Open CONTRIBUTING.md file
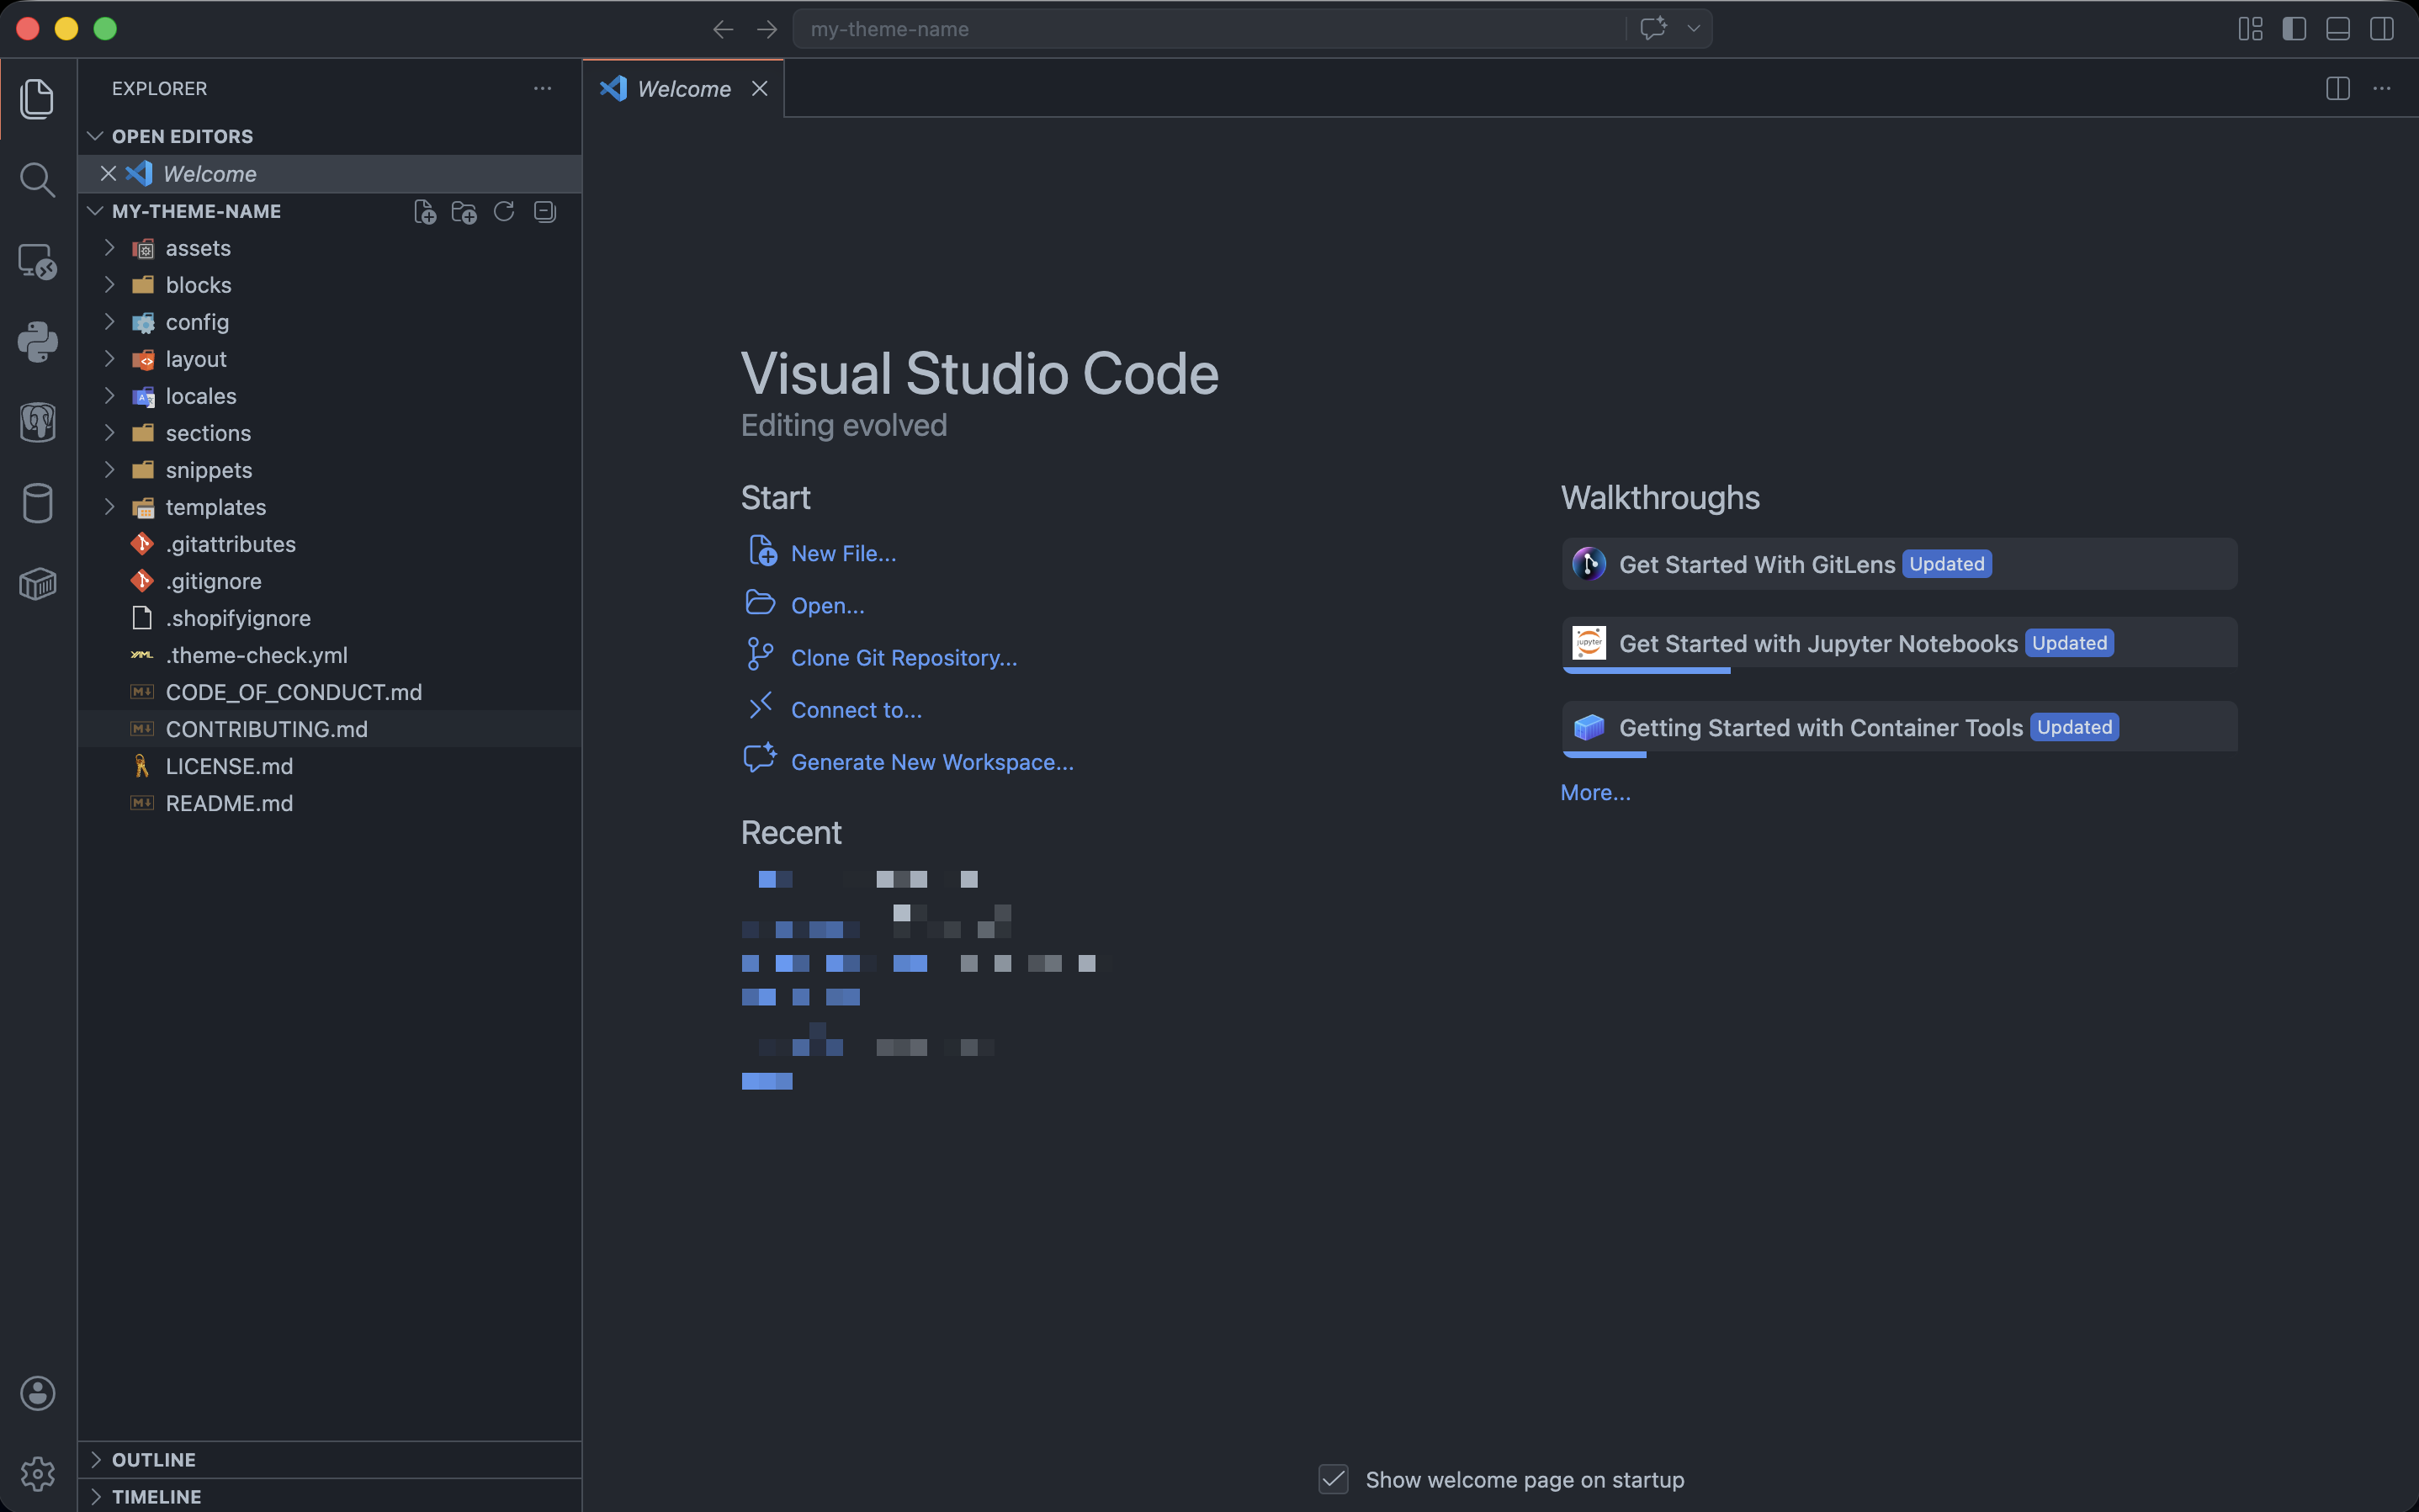The height and width of the screenshot is (1512, 2419). pos(330,729)
